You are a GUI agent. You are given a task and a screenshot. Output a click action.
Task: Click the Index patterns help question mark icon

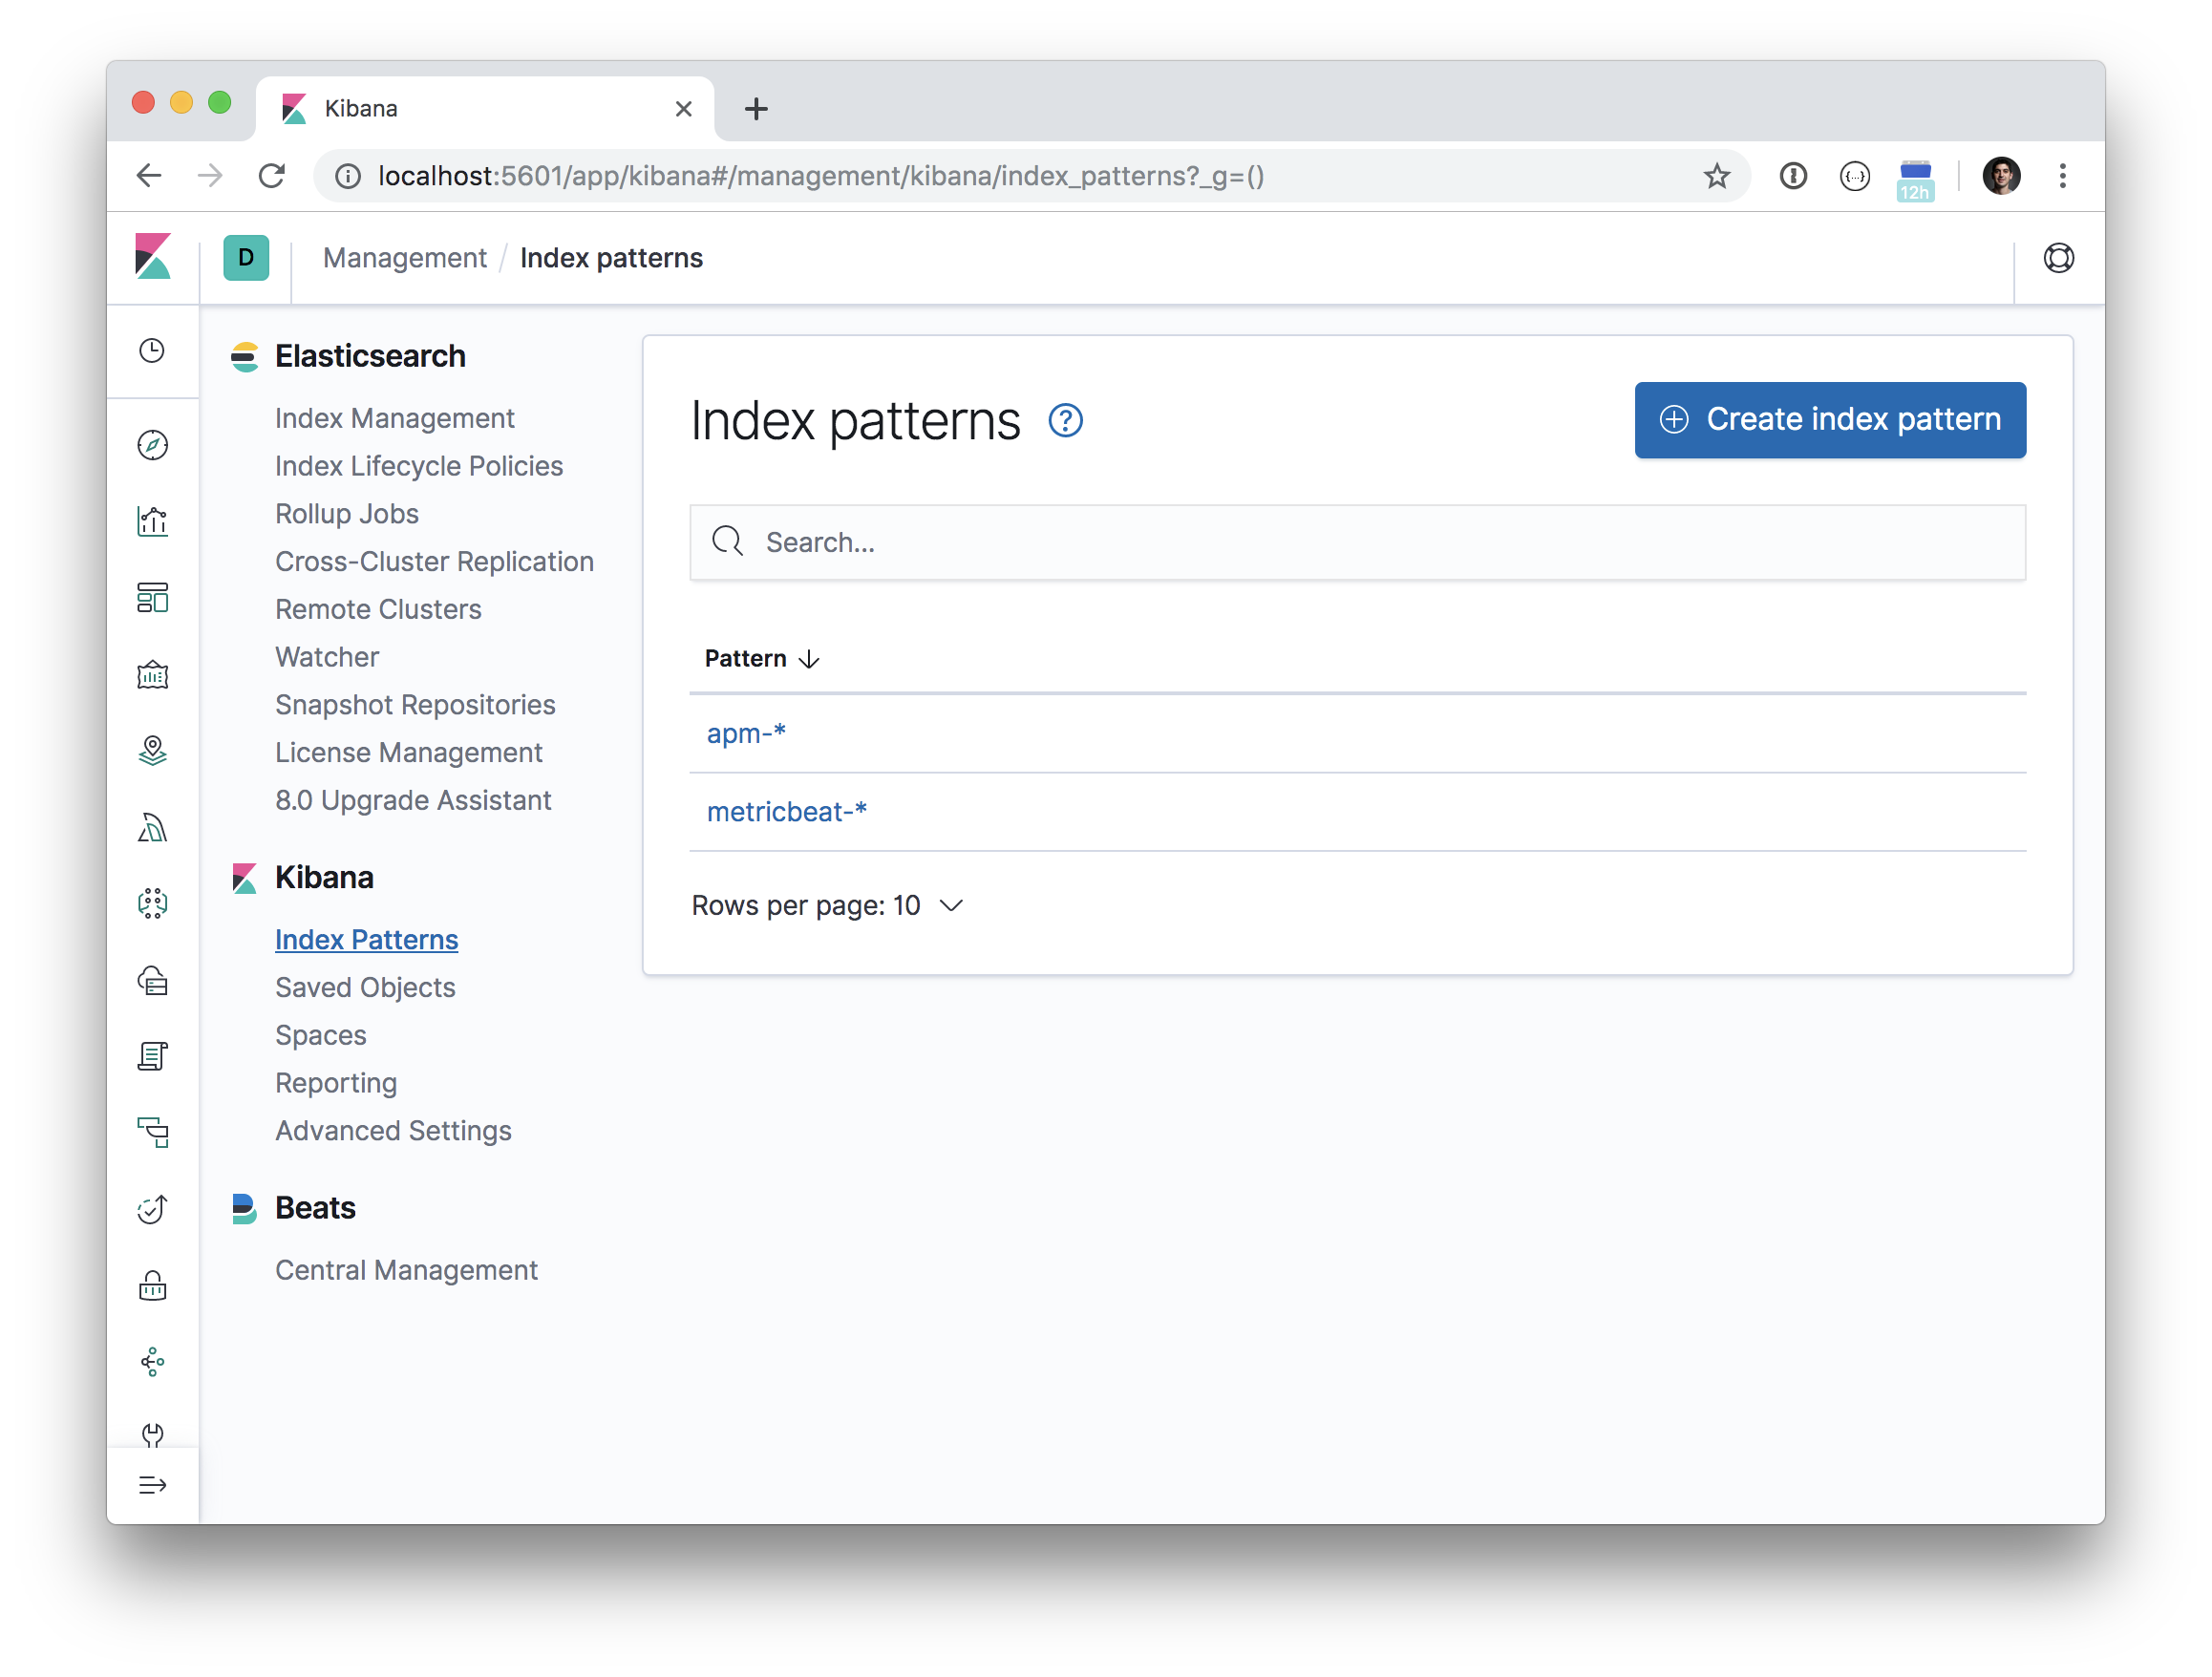point(1065,421)
